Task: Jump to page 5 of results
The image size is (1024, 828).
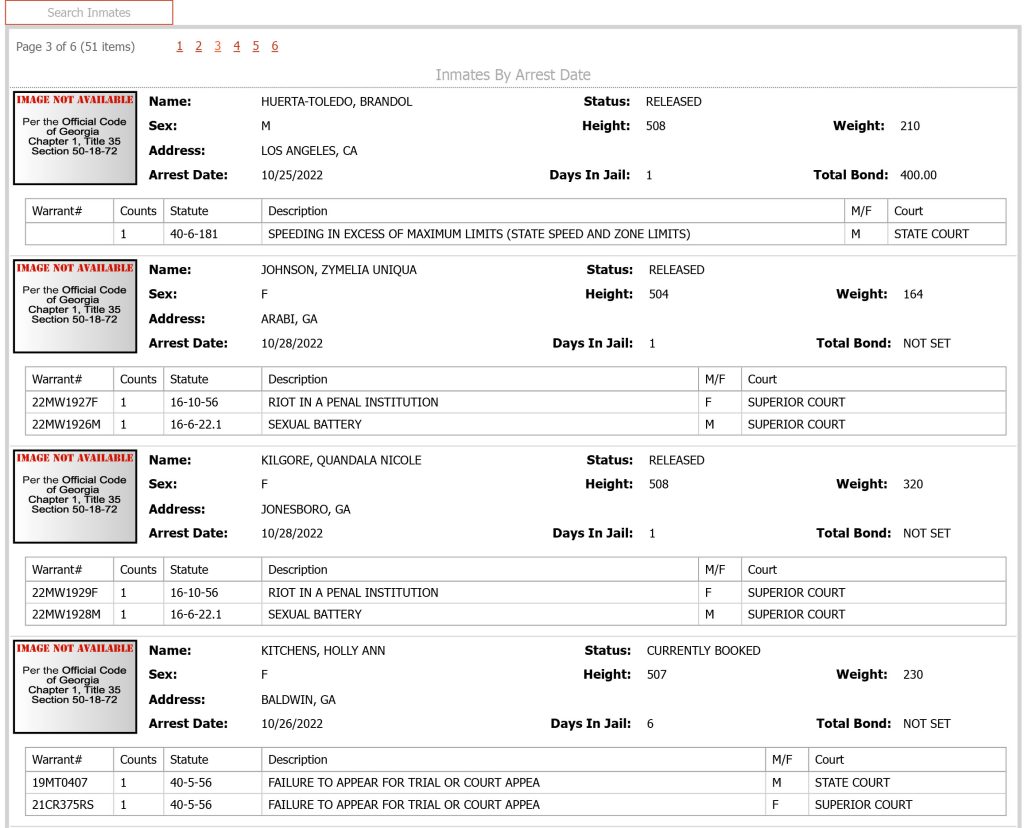Action: pyautogui.click(x=255, y=46)
